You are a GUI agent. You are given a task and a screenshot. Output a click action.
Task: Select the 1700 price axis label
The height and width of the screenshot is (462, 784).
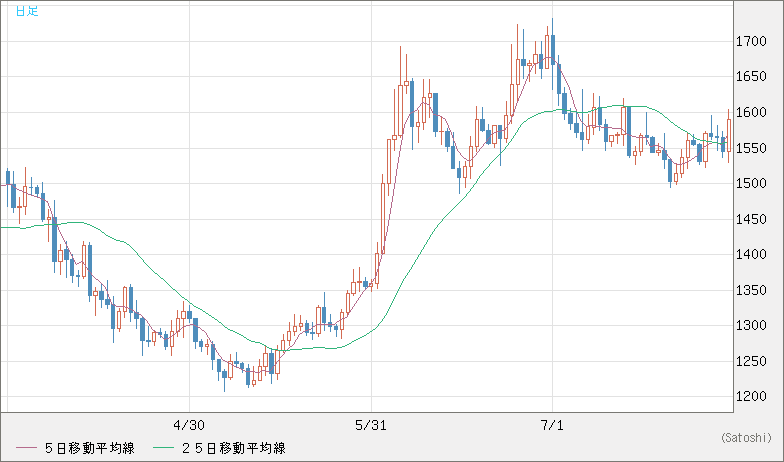click(751, 42)
